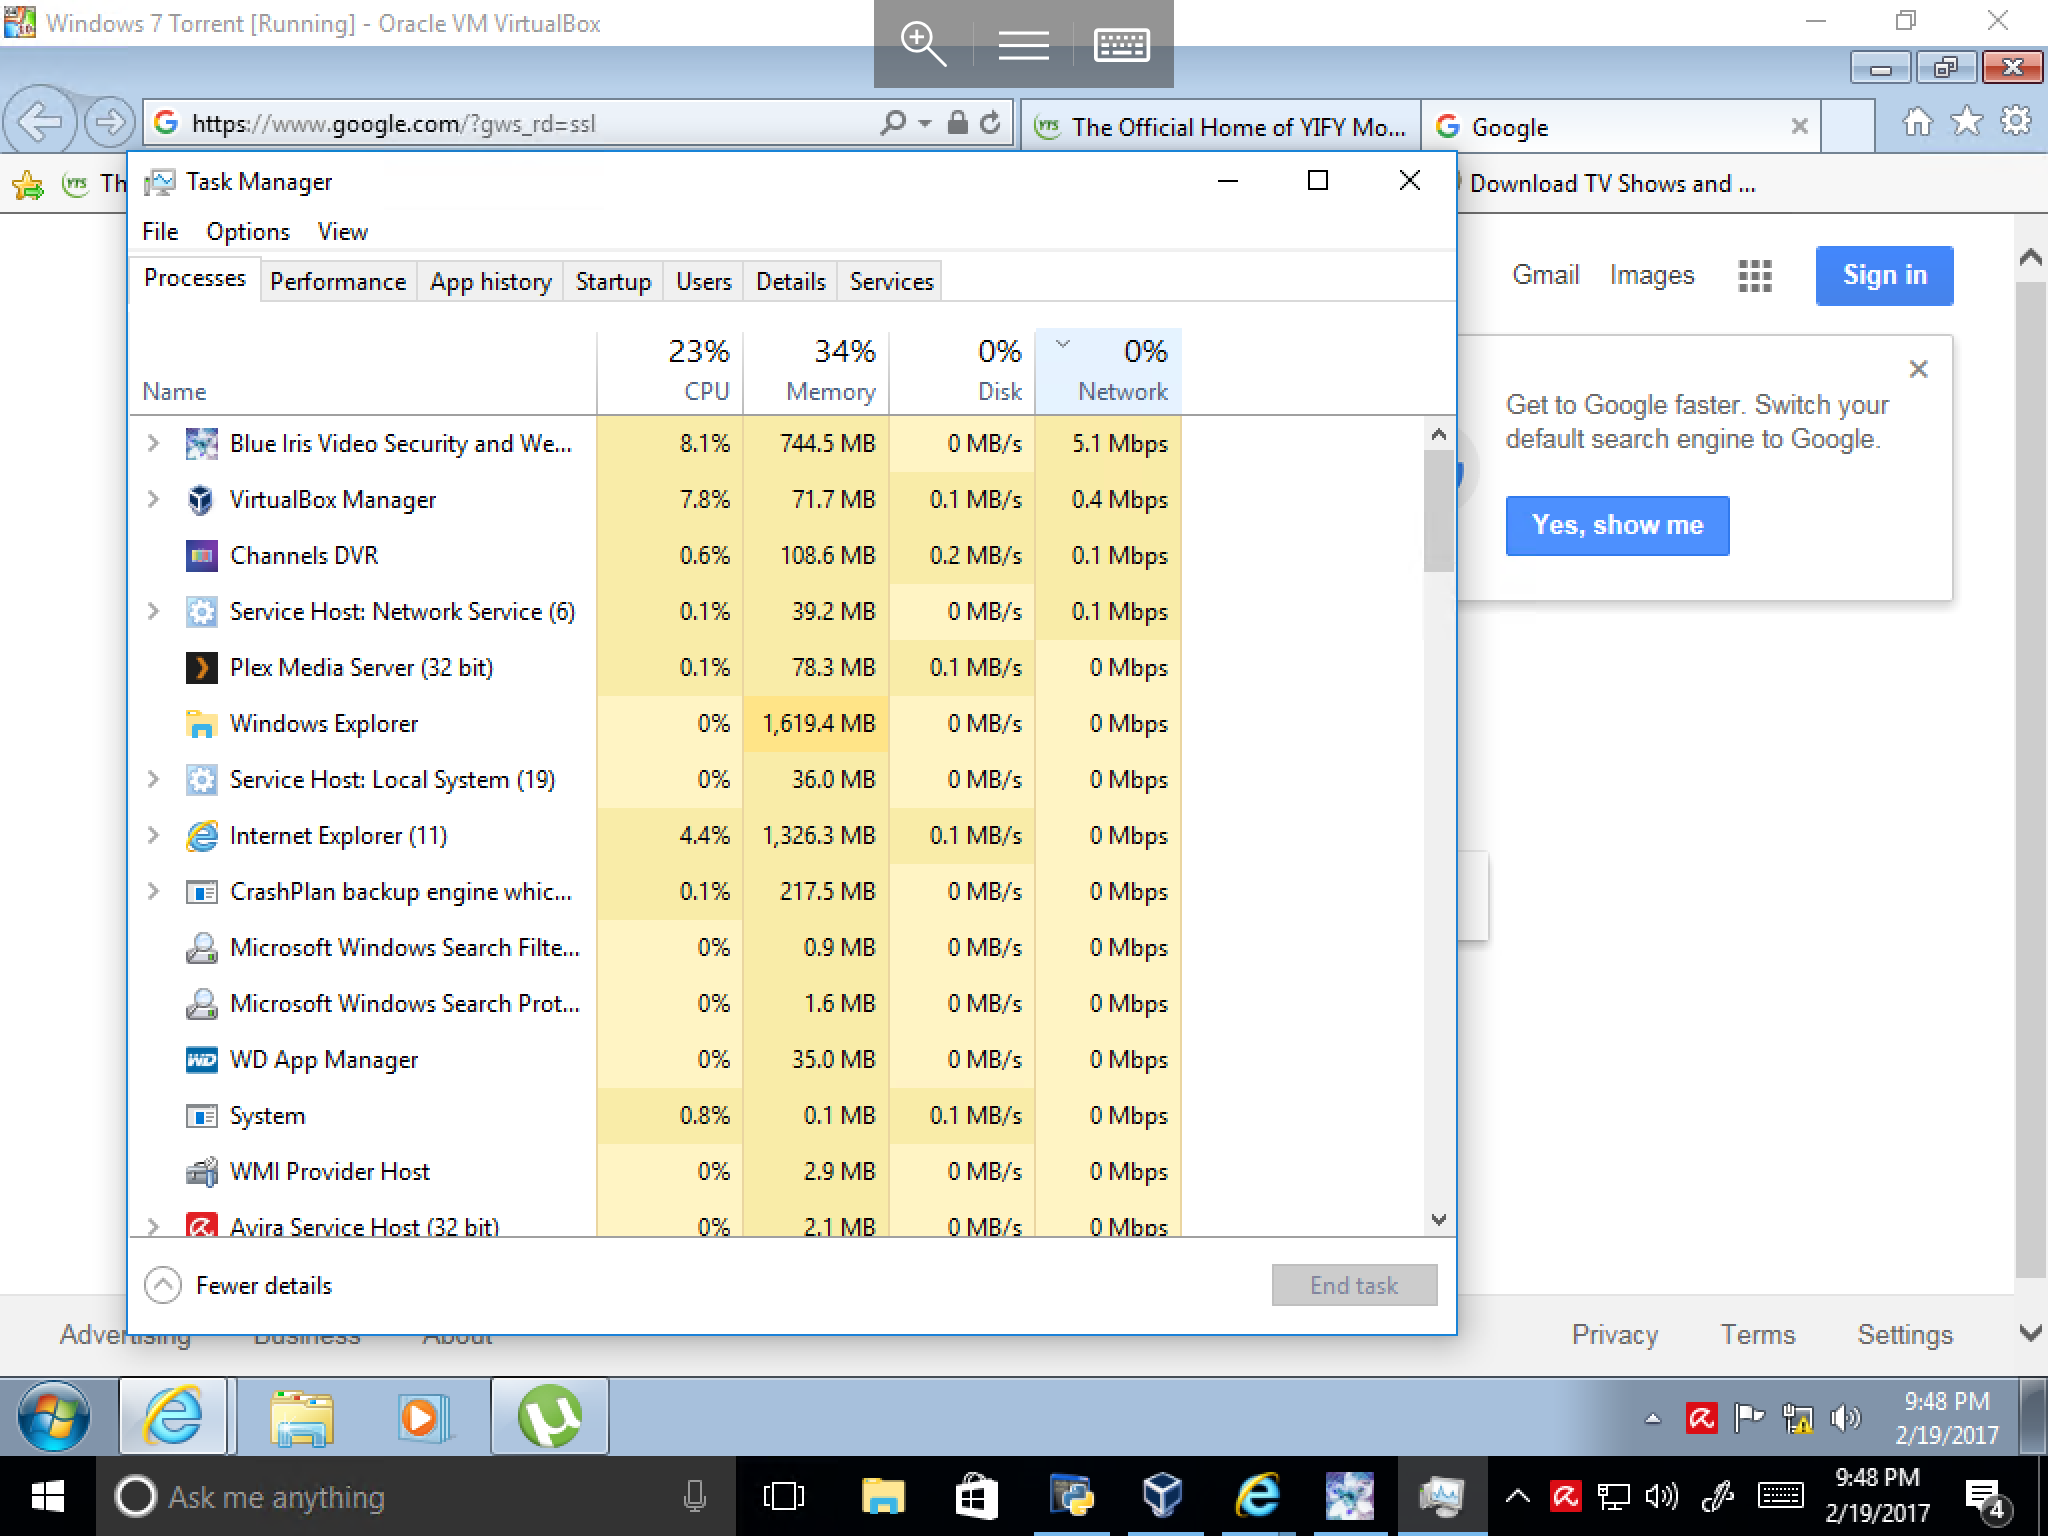This screenshot has width=2048, height=1536.
Task: Click the Blue Iris process icon
Action: [x=201, y=443]
